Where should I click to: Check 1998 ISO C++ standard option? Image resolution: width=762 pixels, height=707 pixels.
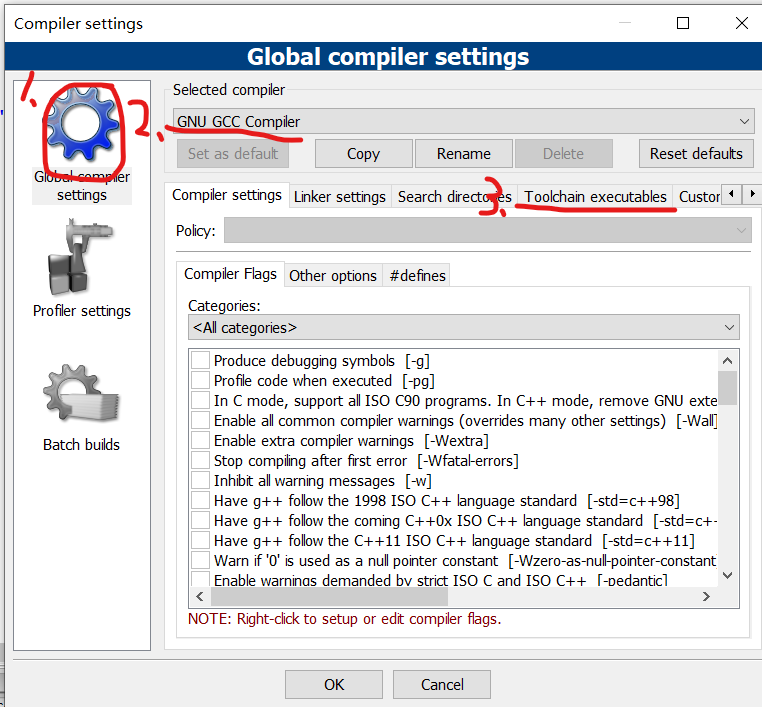pyautogui.click(x=200, y=500)
